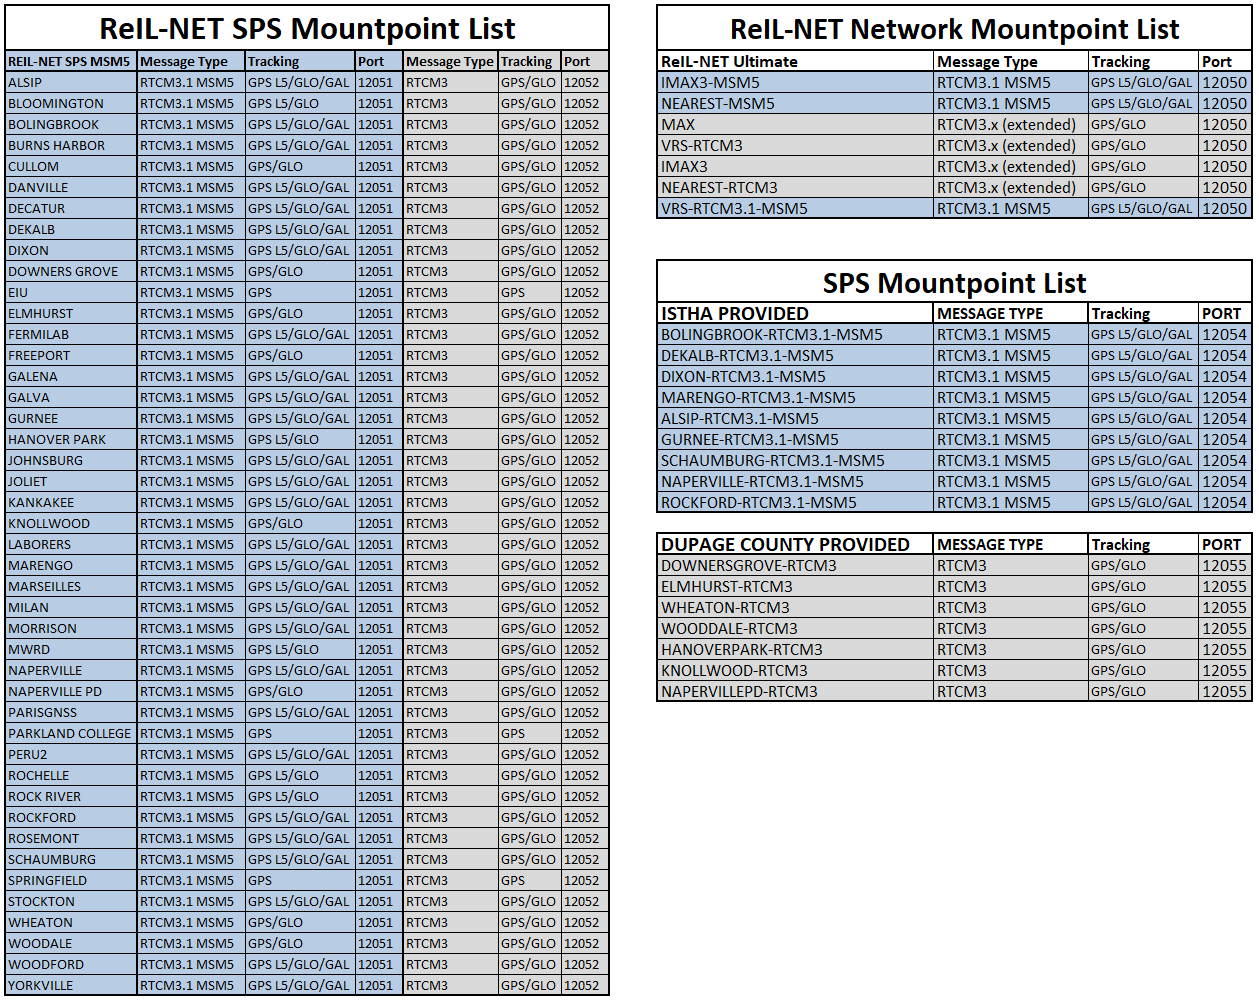Select the MARENGO-RTCM3.1-MSM5 mountpoint cell
This screenshot has height=1001, width=1259.
point(758,398)
